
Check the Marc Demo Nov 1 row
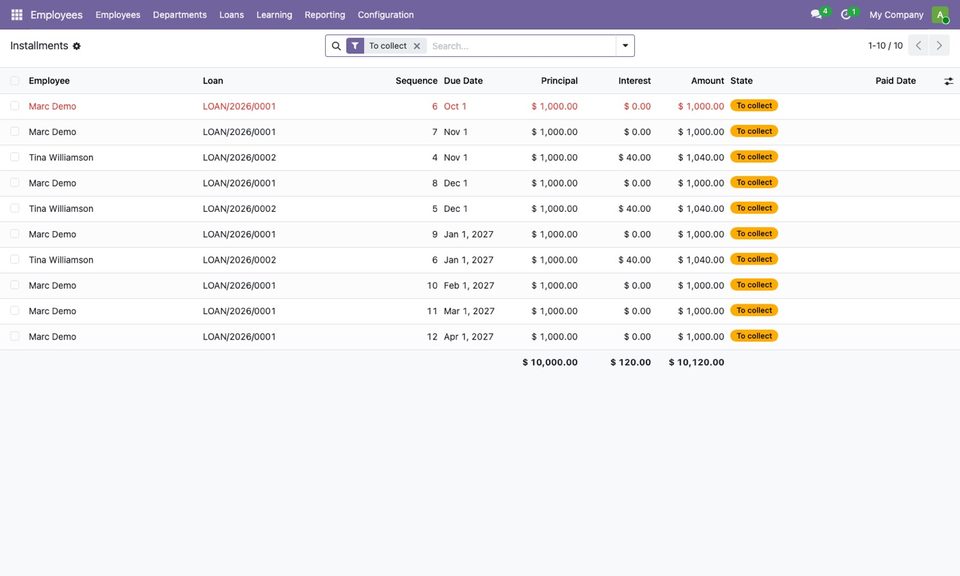coord(15,132)
